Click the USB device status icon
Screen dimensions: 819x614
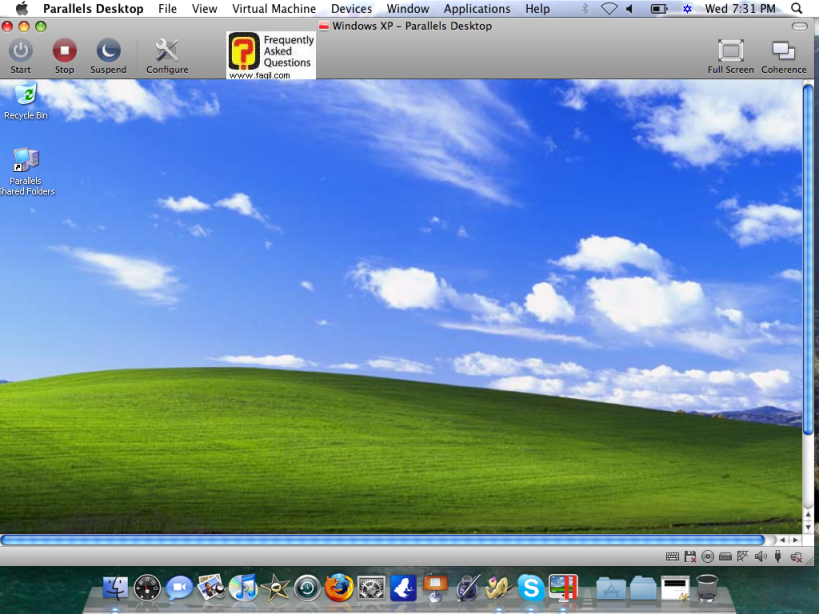click(778, 557)
